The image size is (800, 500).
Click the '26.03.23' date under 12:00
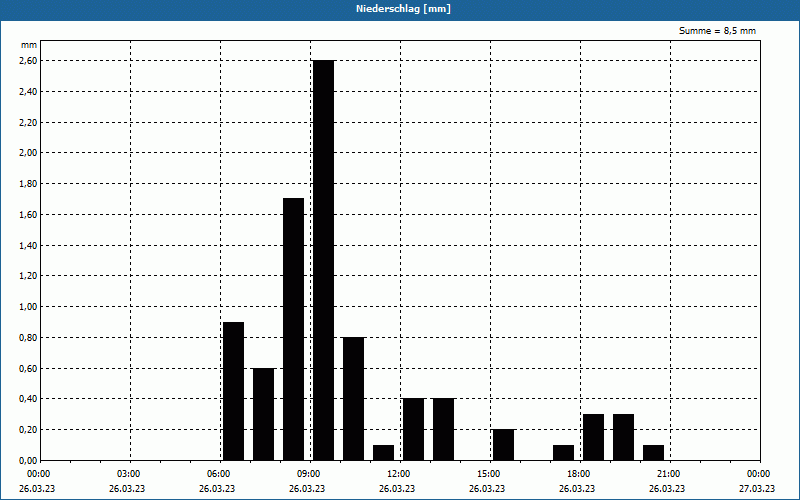(x=397, y=489)
